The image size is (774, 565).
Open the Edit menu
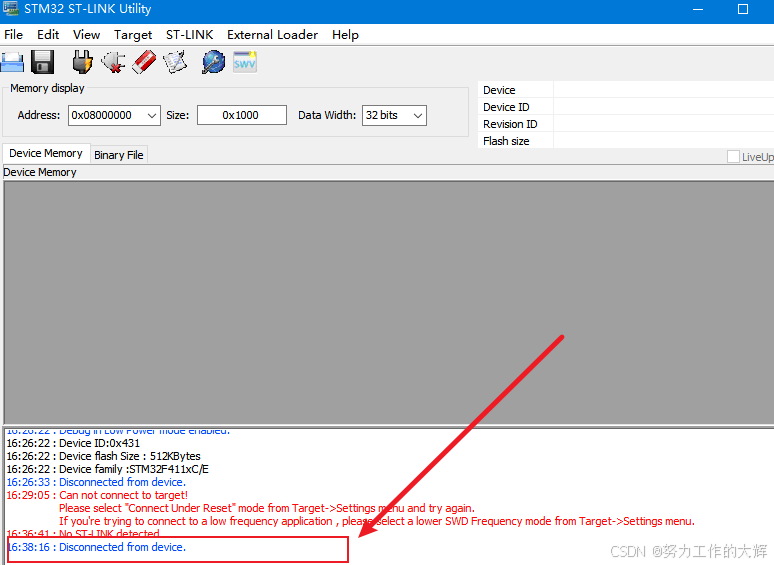tap(48, 35)
